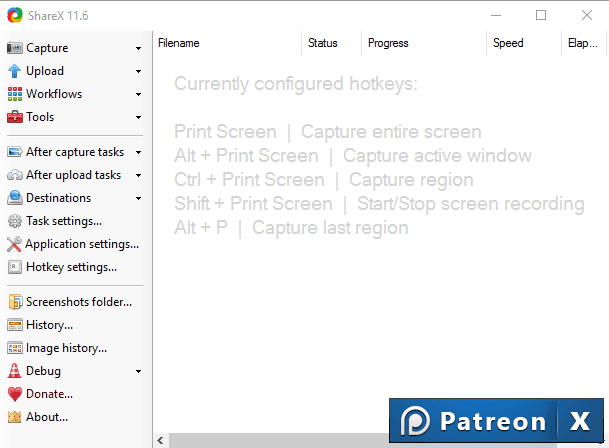Expand the After capture tasks arrow
The image size is (609, 448).
[x=138, y=152]
